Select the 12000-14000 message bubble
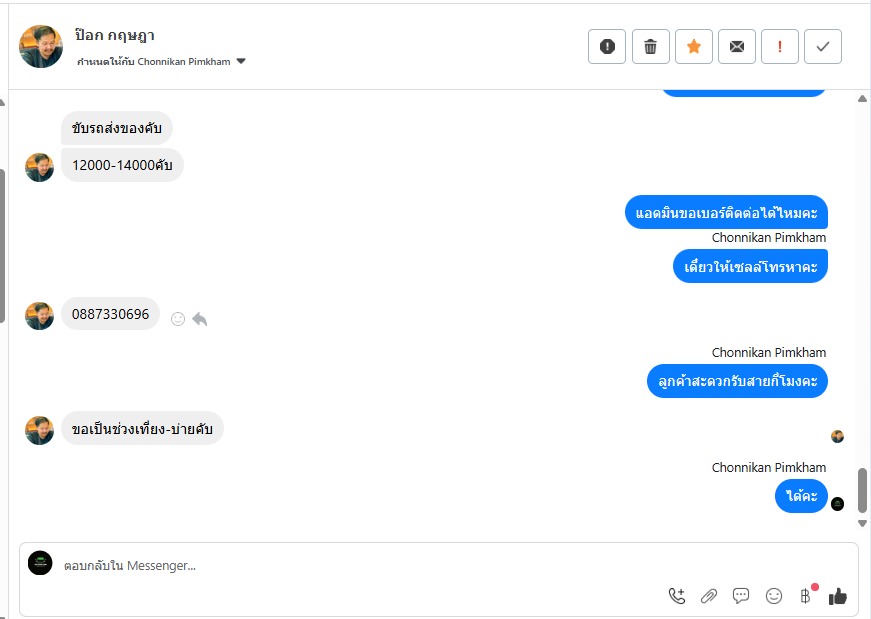Screen dimensions: 871x619 [122, 165]
